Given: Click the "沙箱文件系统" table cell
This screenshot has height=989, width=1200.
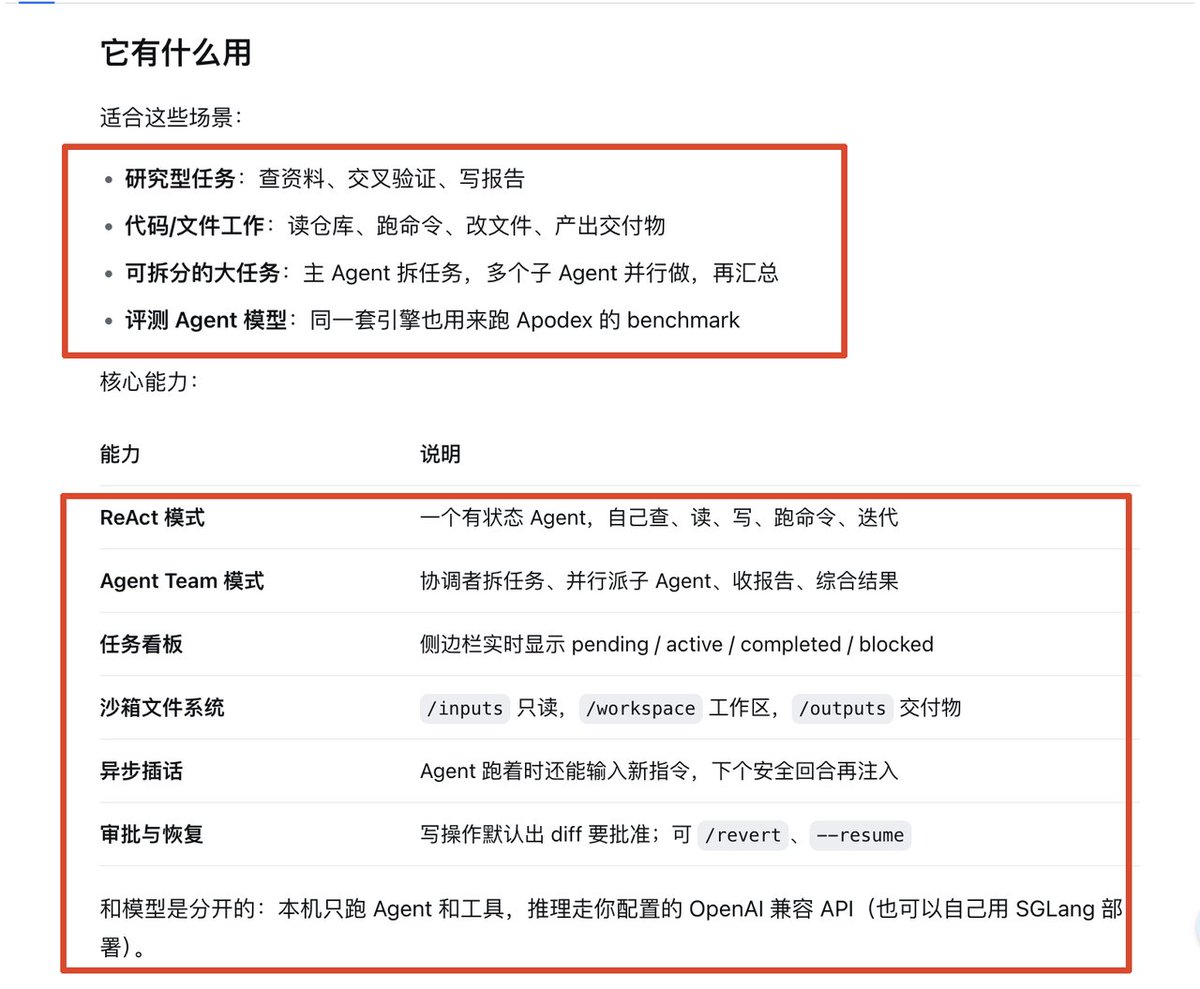Looking at the screenshot, I should 162,708.
